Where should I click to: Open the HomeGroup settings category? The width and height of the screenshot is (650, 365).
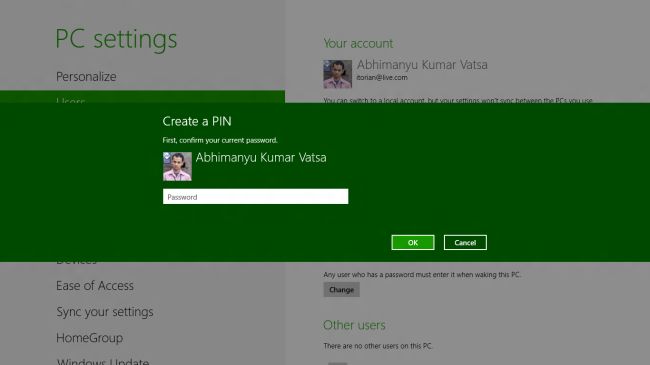coord(90,338)
